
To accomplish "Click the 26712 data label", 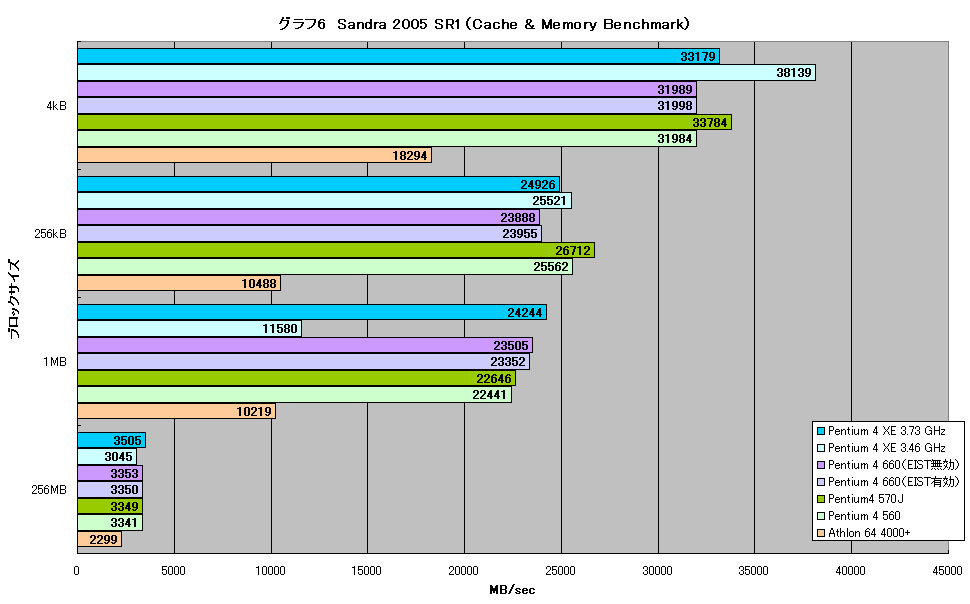I will (572, 250).
